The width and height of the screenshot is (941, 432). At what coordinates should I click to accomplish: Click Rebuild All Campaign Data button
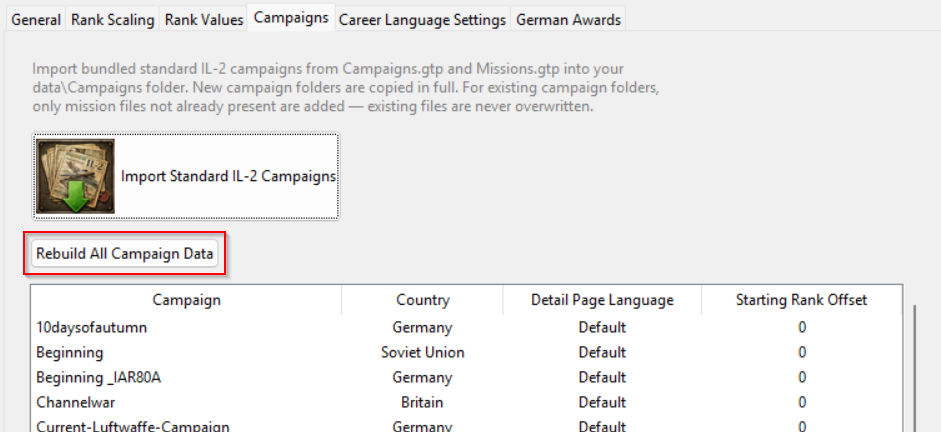pyautogui.click(x=125, y=254)
